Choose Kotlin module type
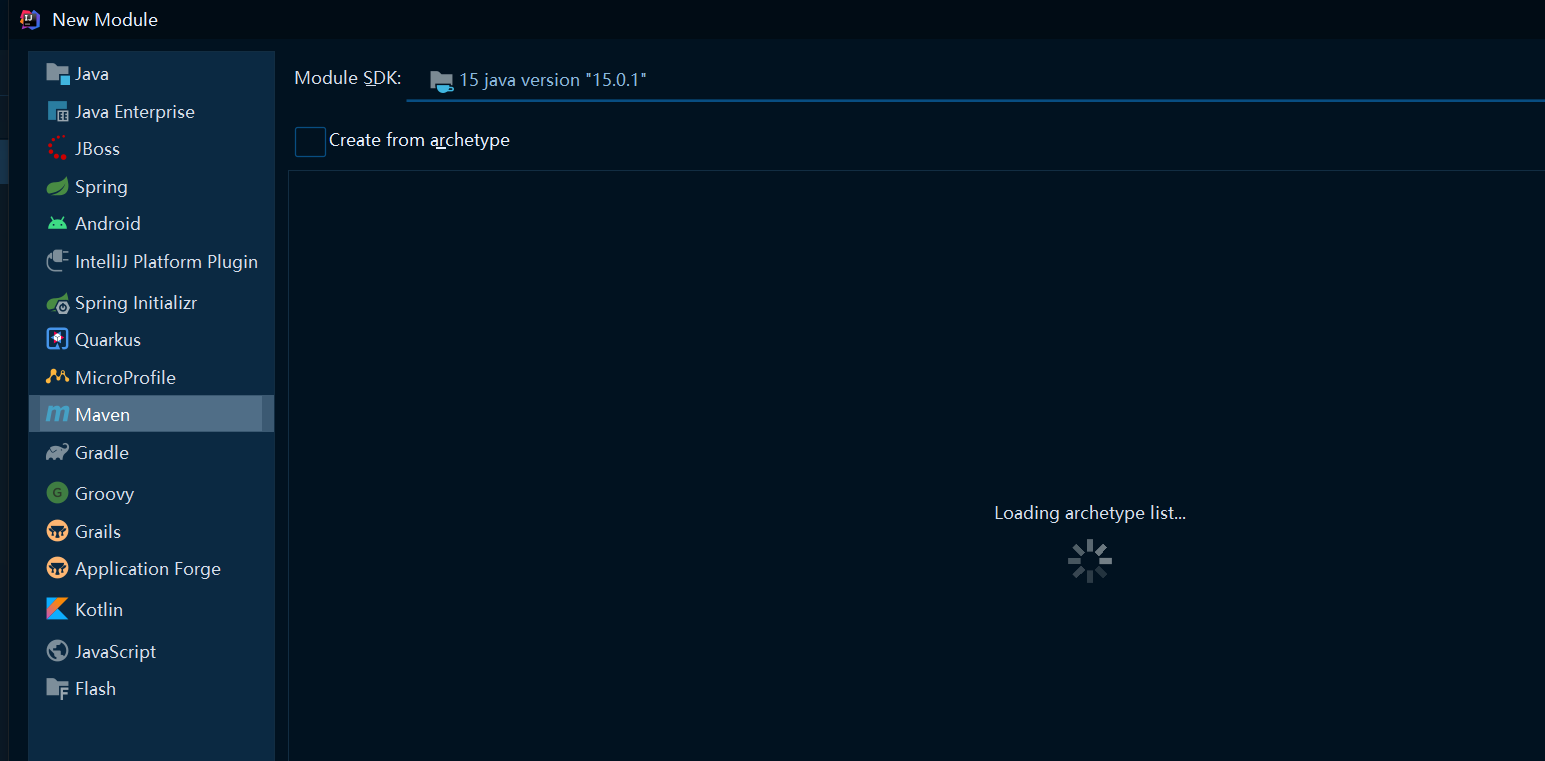 152,609
